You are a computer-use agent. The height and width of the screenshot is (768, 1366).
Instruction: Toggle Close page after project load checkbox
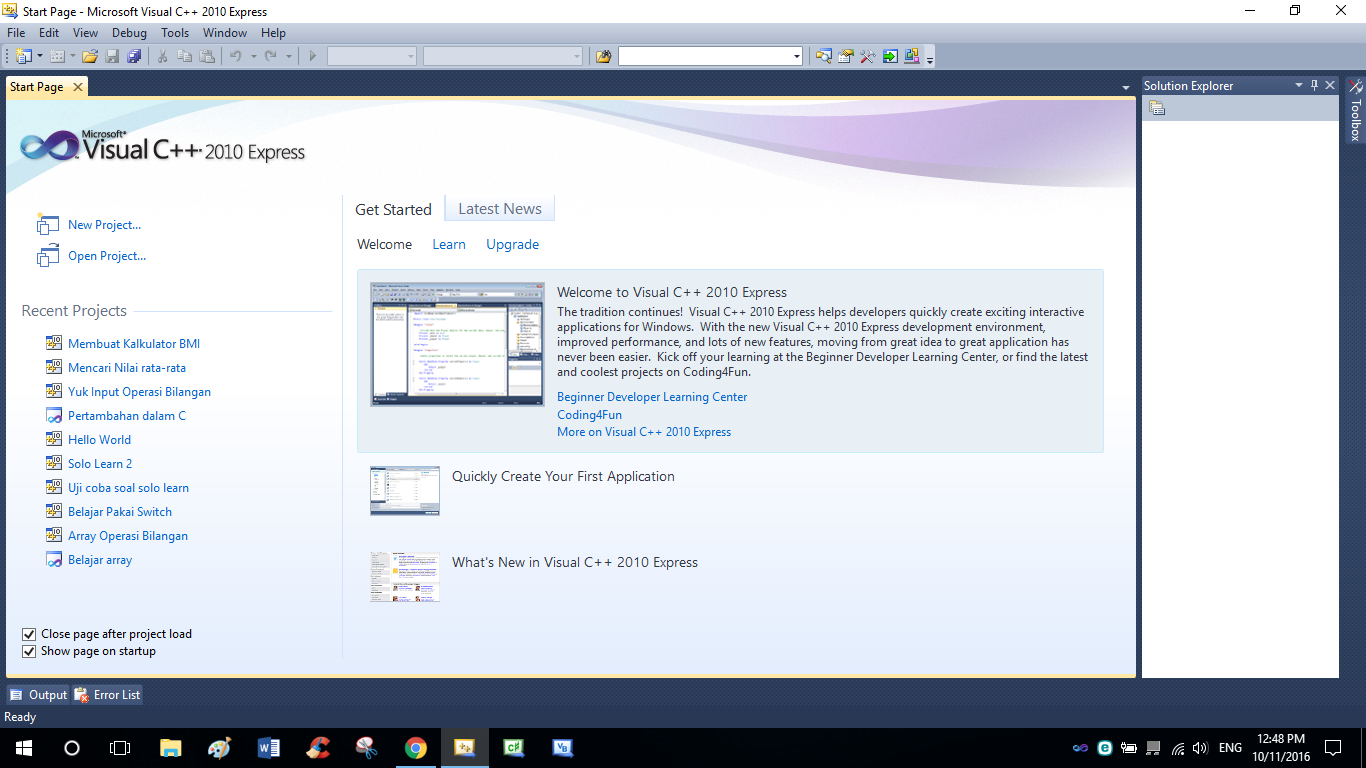(29, 634)
